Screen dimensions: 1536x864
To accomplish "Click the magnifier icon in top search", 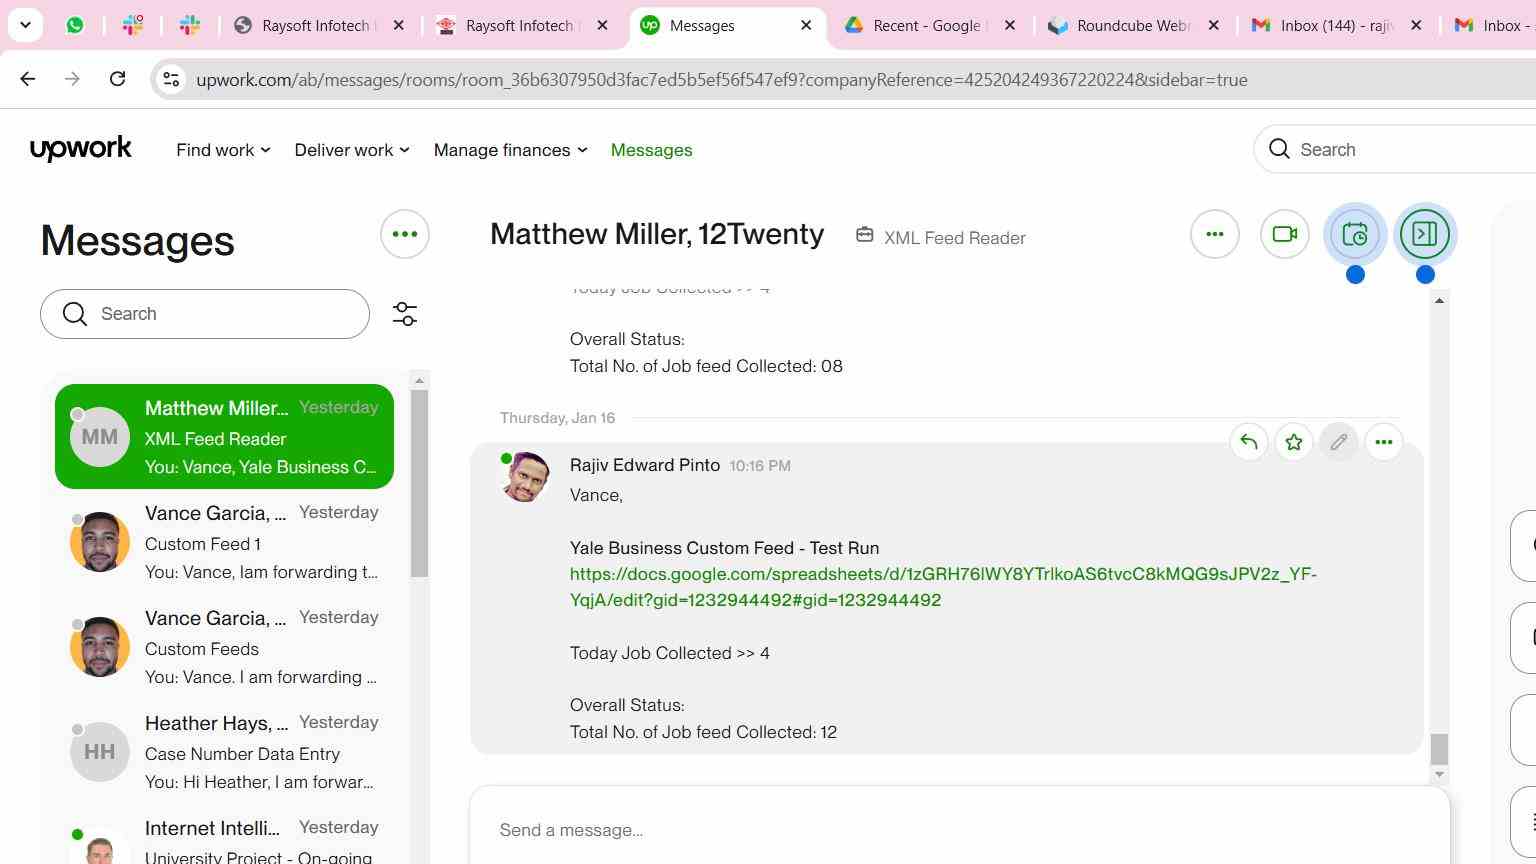I will [x=1279, y=149].
